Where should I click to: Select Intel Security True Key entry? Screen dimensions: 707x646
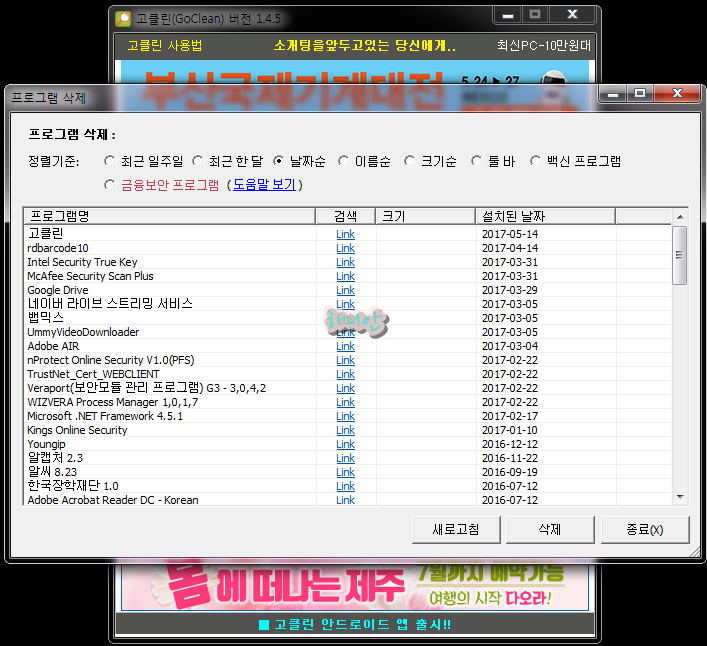82,262
